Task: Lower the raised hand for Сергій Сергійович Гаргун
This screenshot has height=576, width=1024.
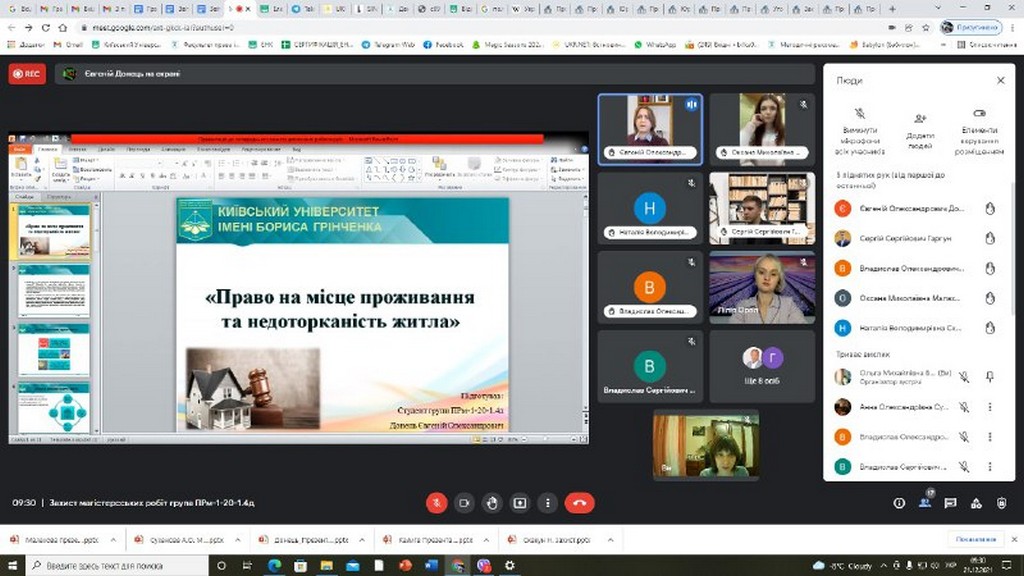Action: [x=990, y=239]
